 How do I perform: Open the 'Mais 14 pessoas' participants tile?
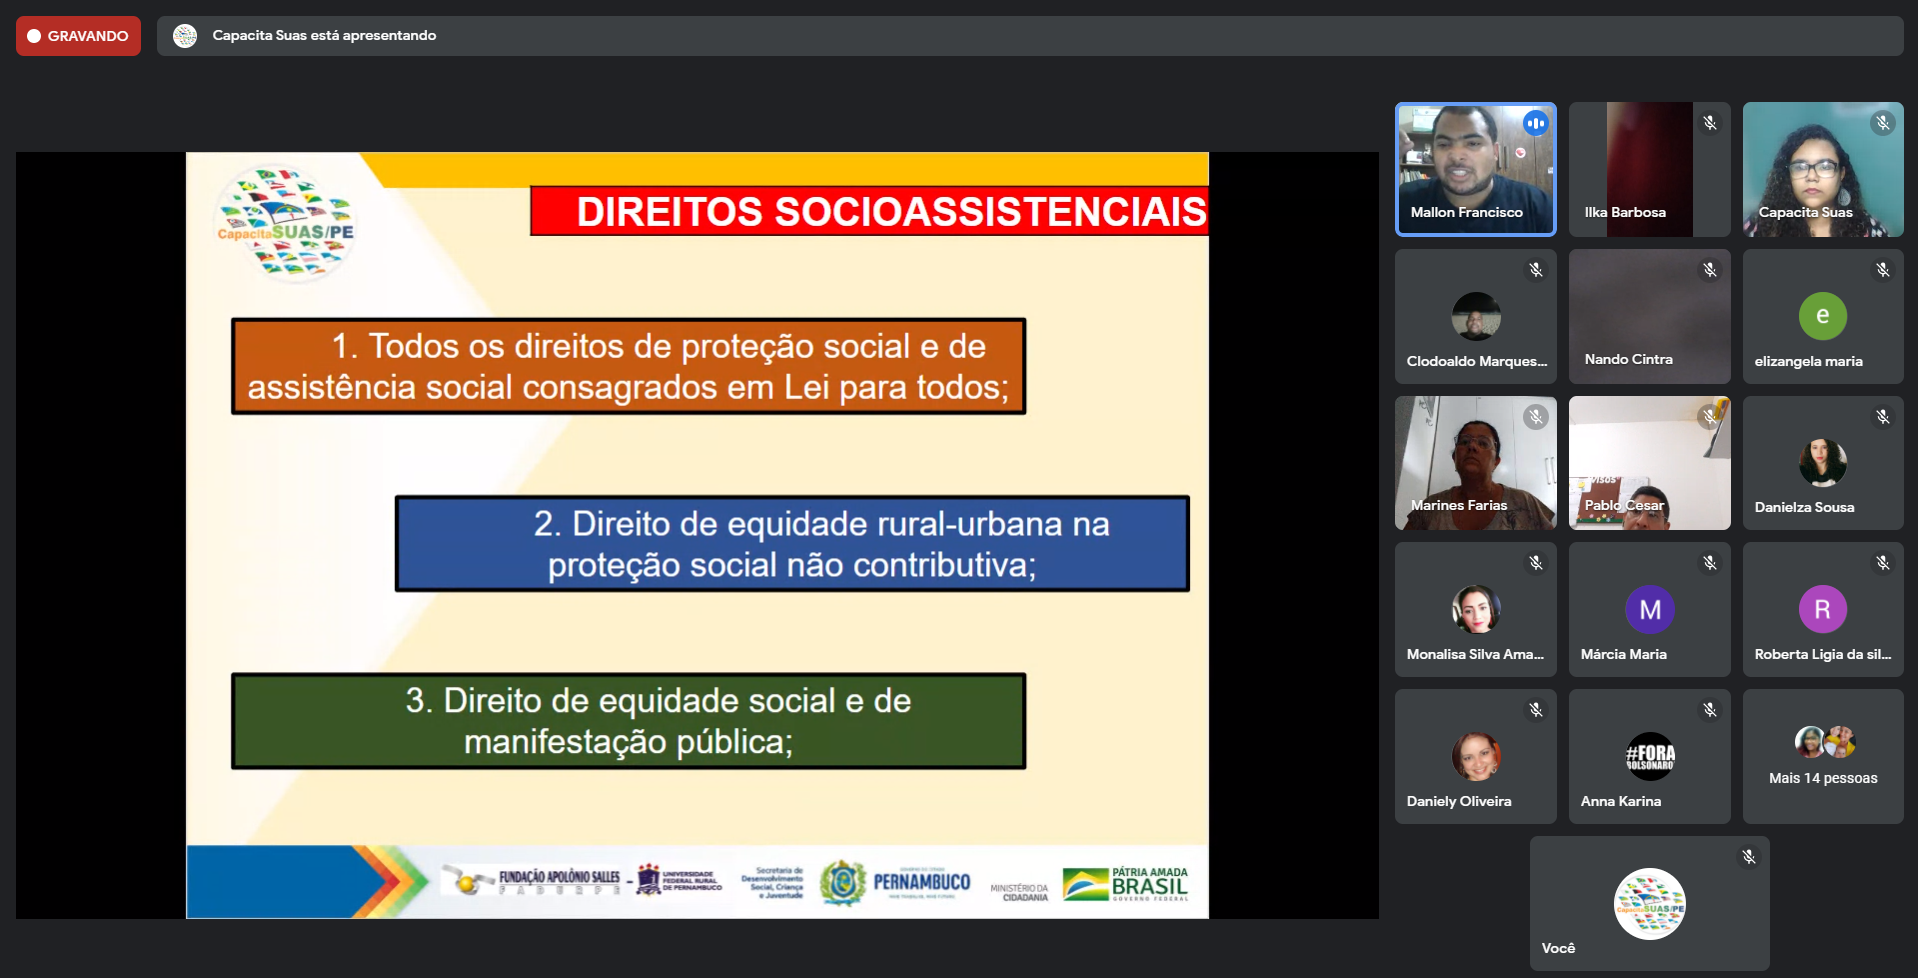coord(1822,757)
